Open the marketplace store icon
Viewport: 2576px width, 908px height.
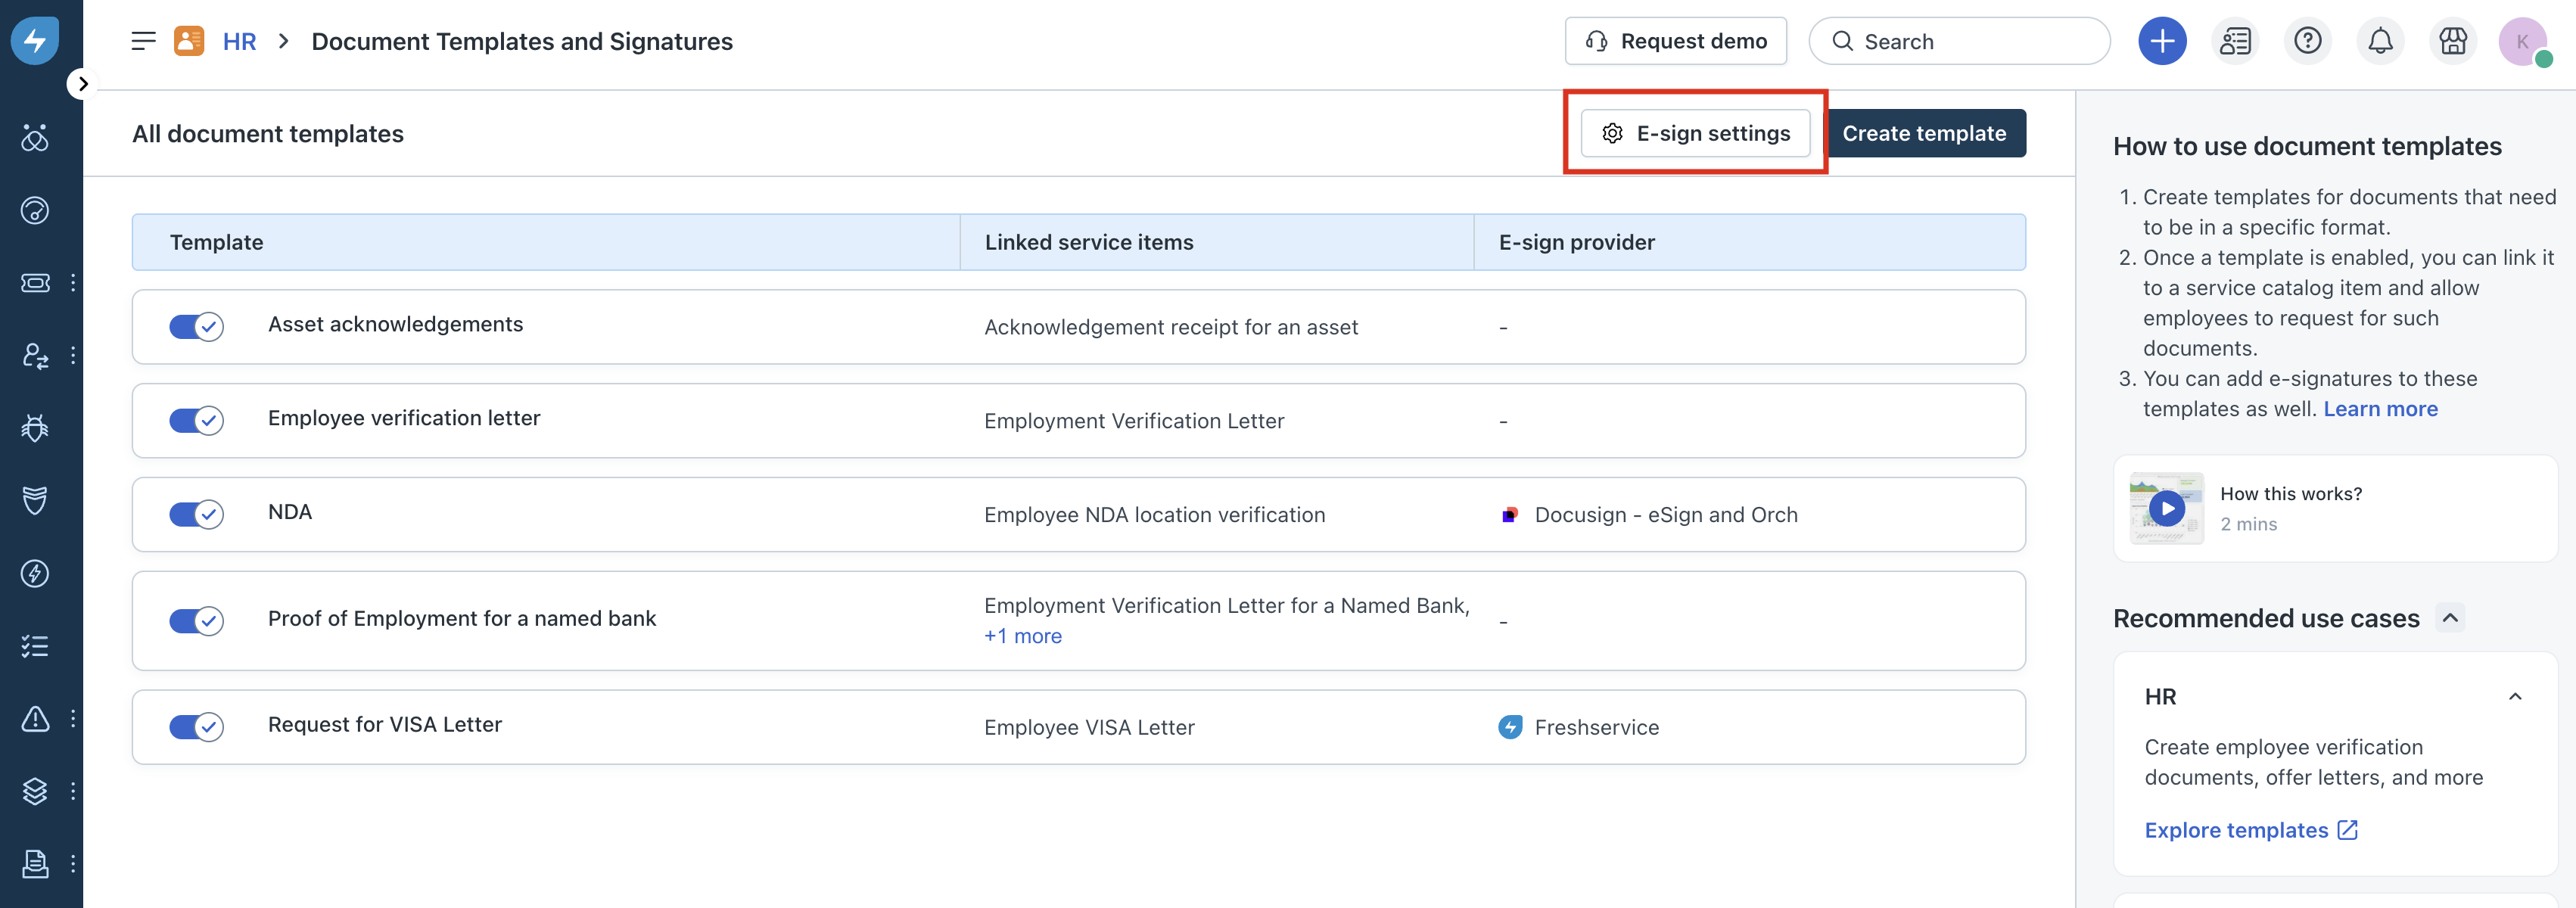point(2452,41)
